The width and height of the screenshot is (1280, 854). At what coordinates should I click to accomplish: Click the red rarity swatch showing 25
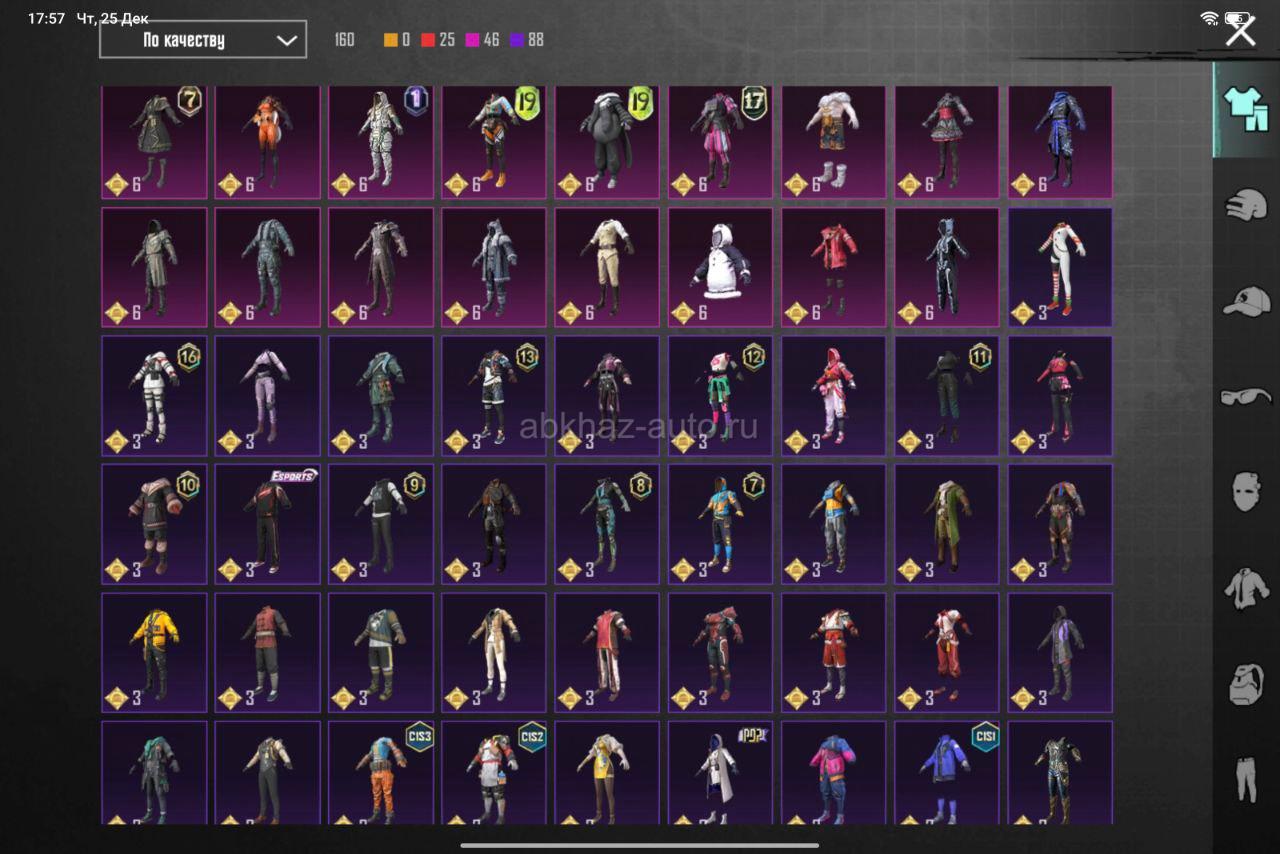[x=428, y=40]
